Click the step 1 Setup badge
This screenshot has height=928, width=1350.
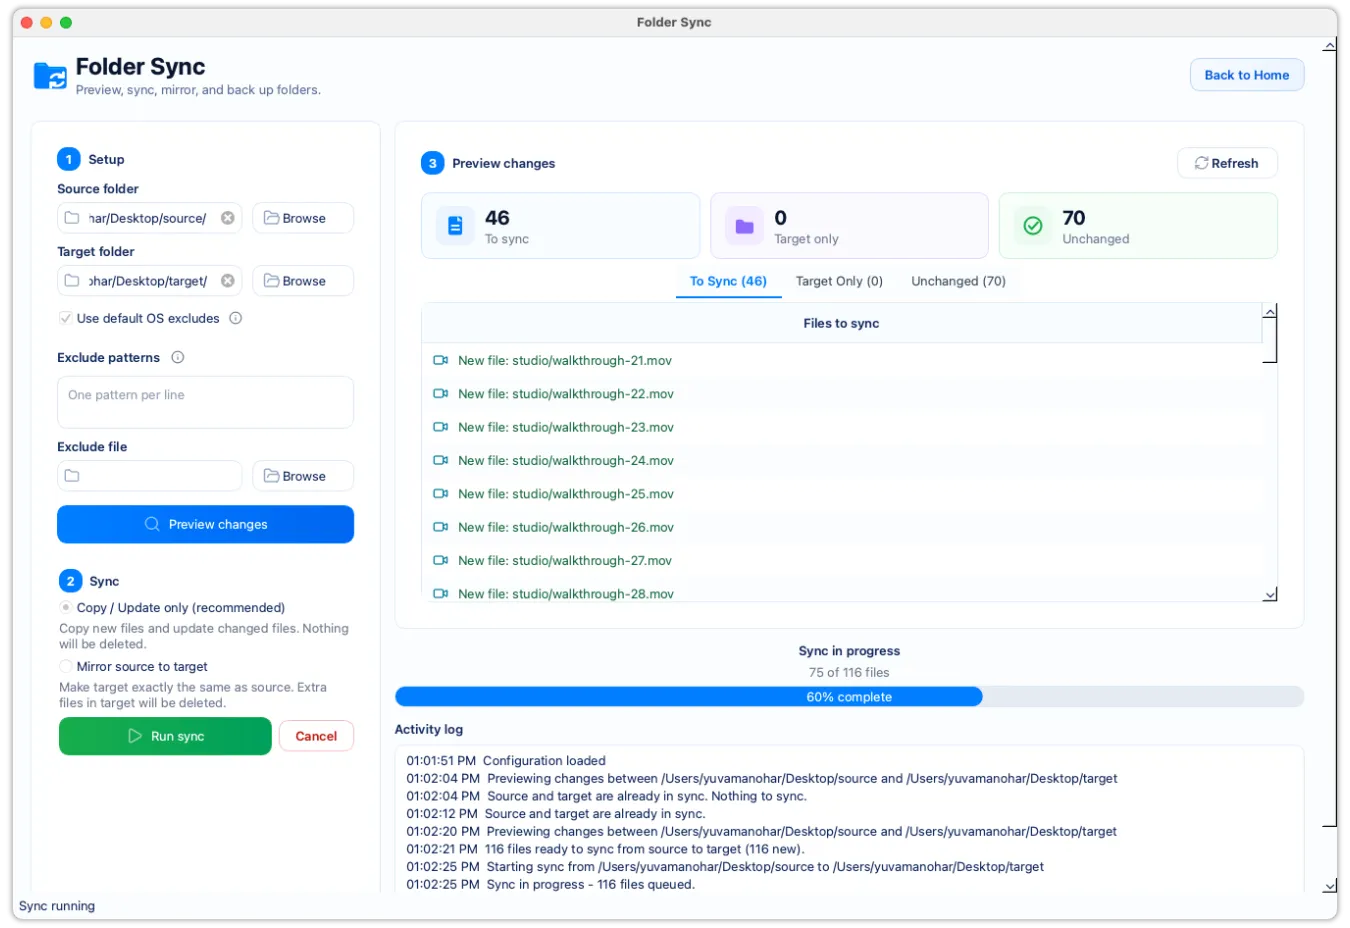coord(69,159)
